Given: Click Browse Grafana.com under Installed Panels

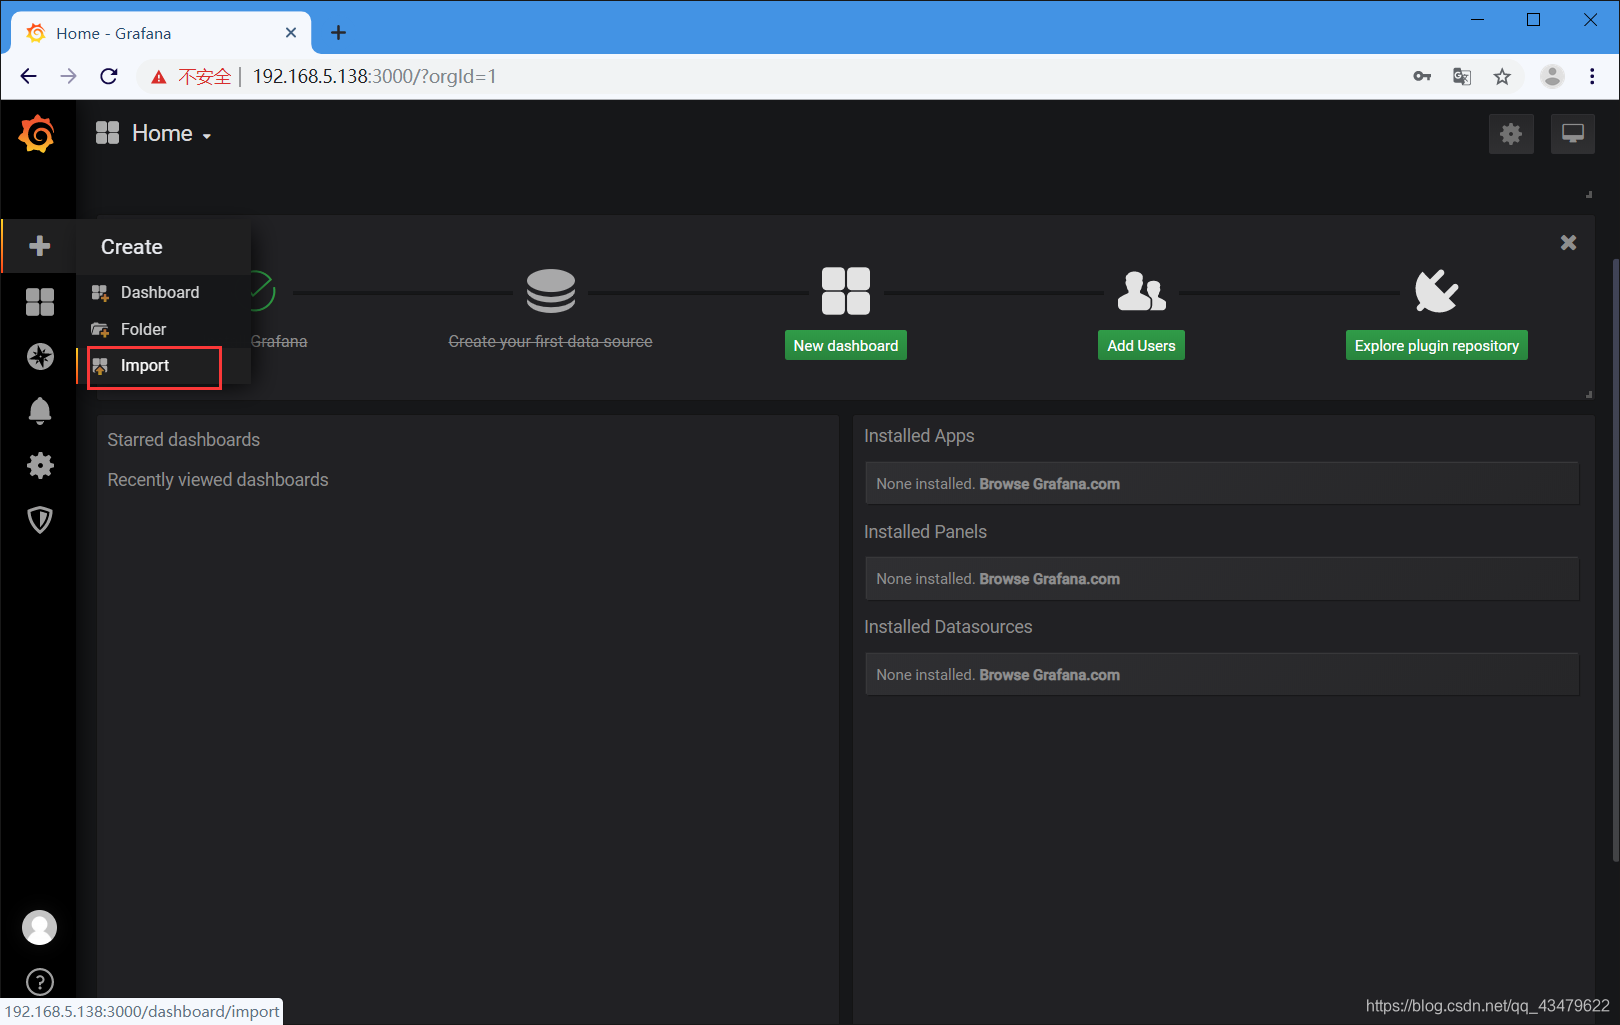Looking at the screenshot, I should [x=1049, y=579].
